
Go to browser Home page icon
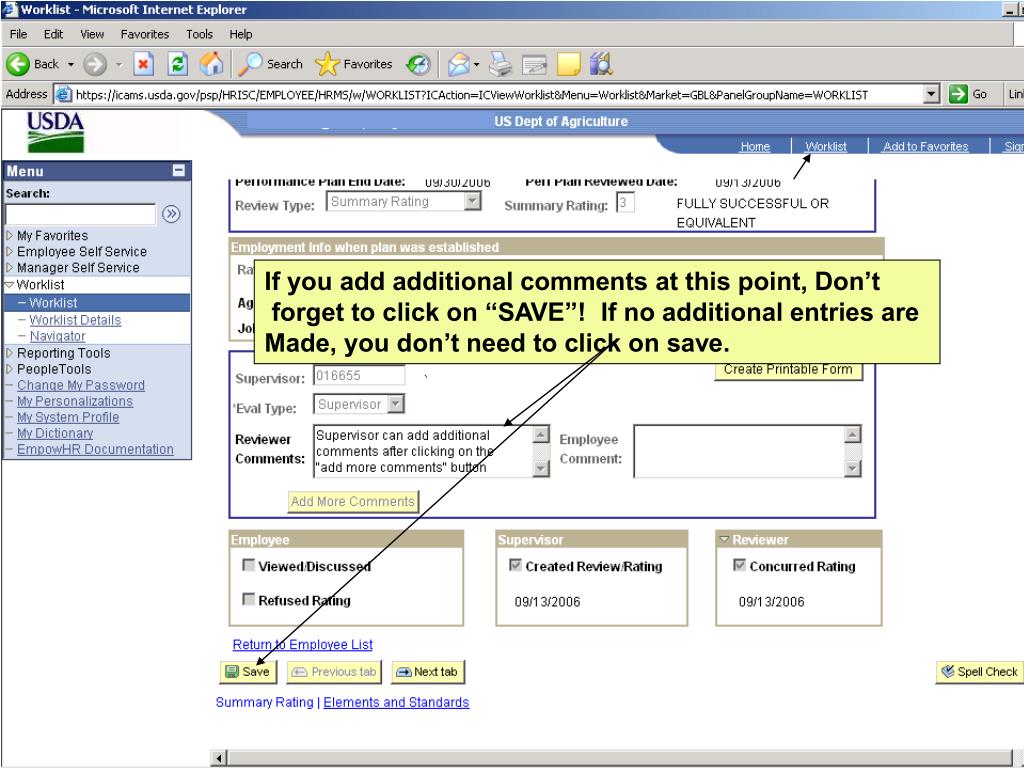pos(211,64)
